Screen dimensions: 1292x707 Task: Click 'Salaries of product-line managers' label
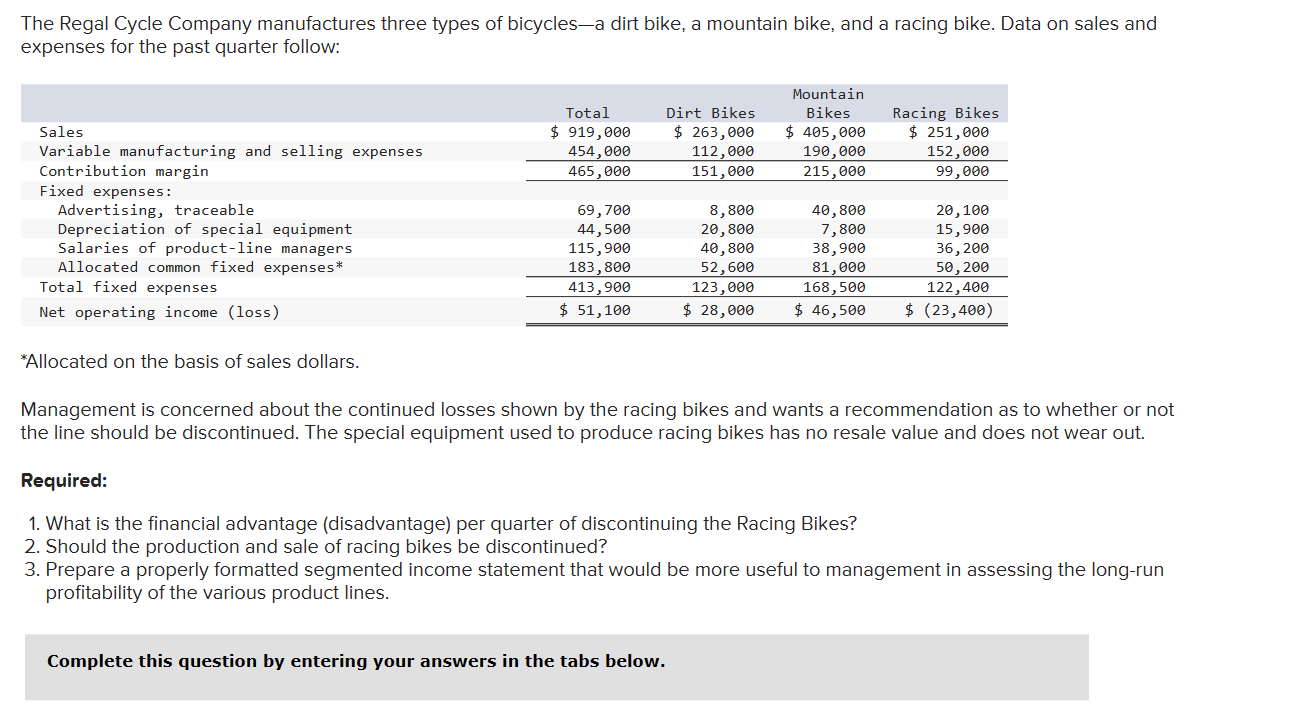pos(205,248)
